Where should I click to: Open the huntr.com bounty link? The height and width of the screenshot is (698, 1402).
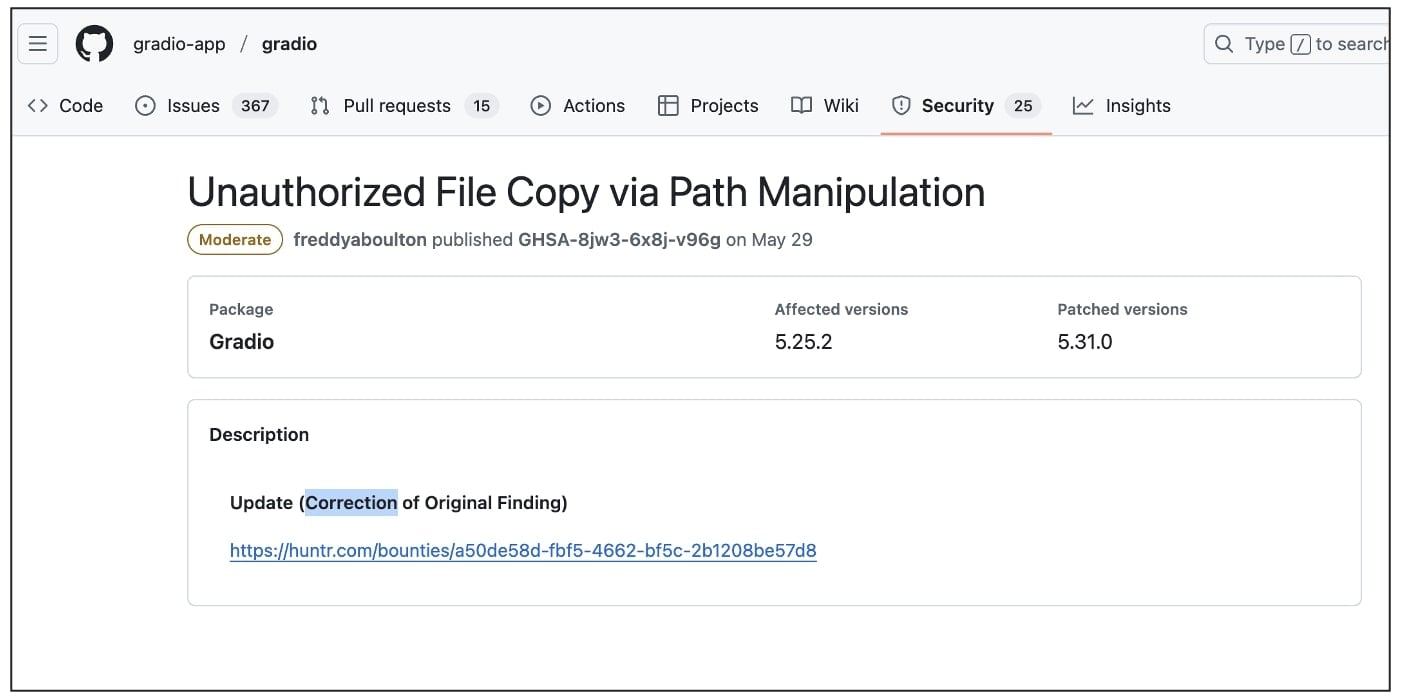523,551
